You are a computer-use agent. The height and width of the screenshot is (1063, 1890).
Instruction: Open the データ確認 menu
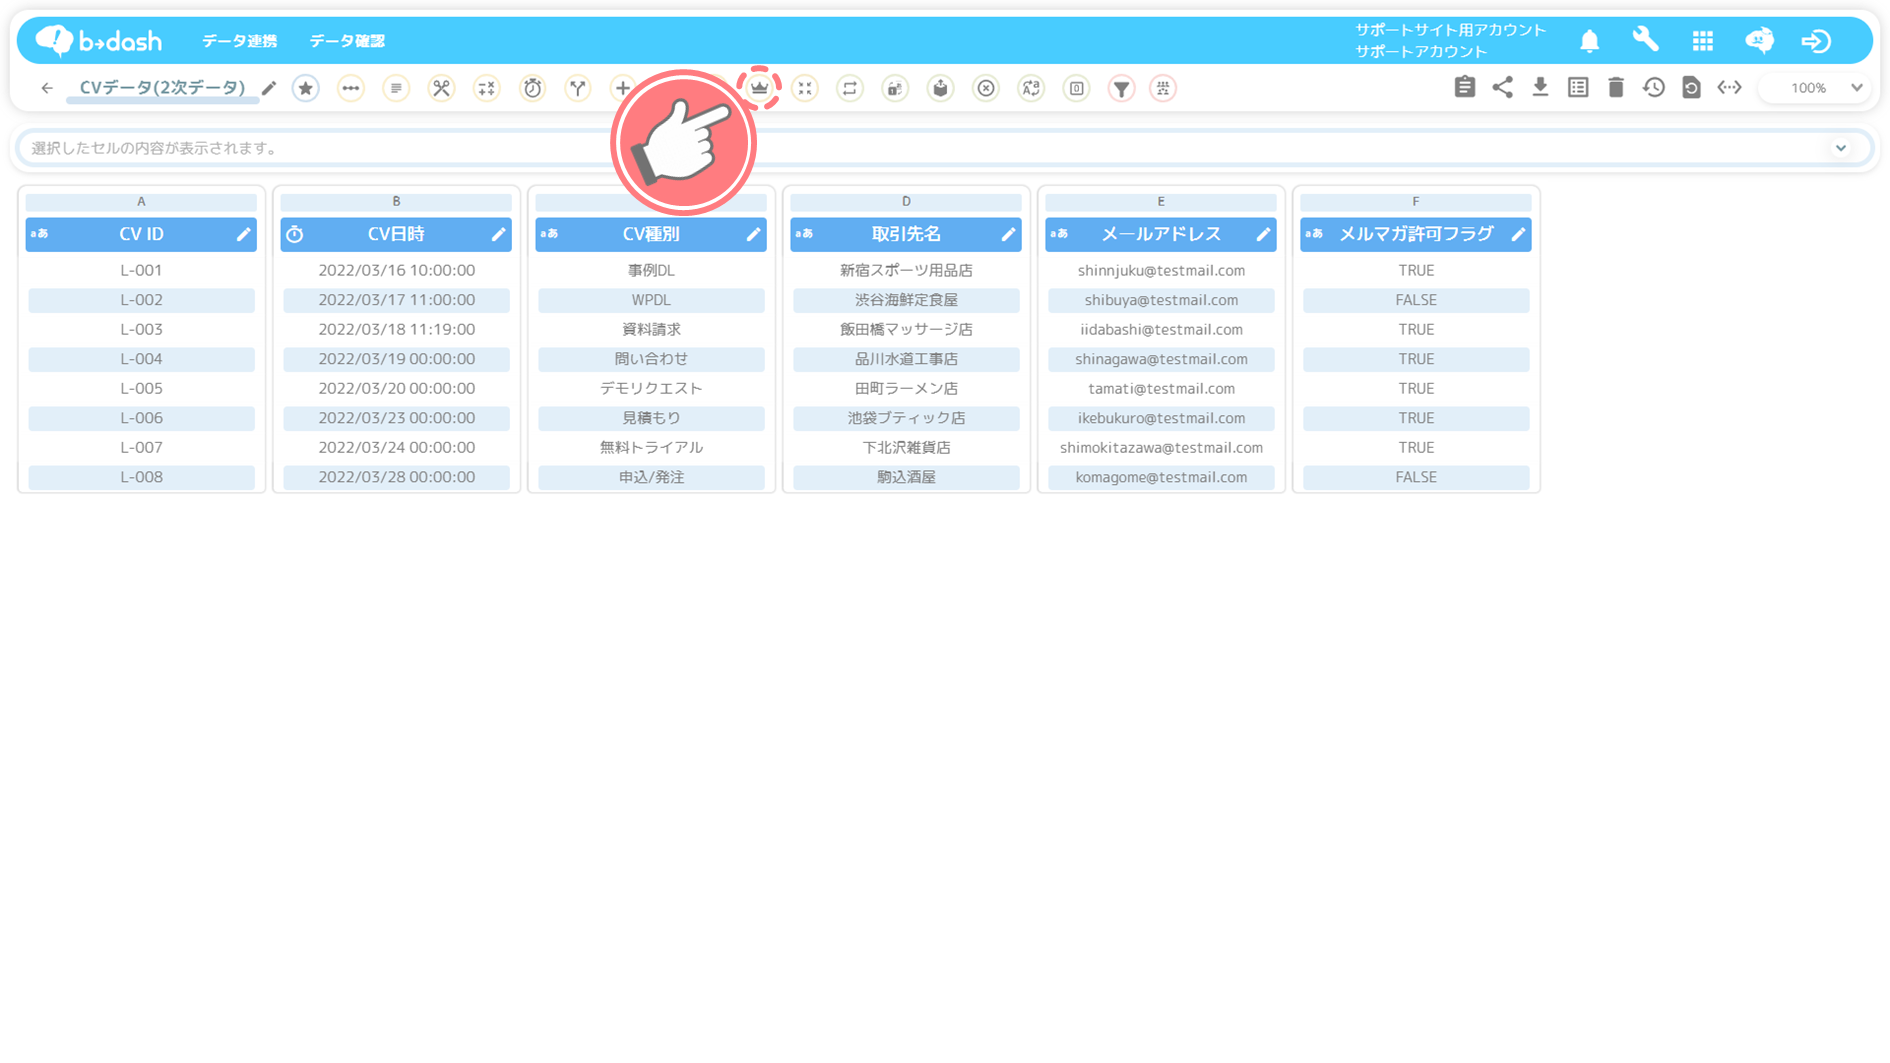(x=347, y=41)
